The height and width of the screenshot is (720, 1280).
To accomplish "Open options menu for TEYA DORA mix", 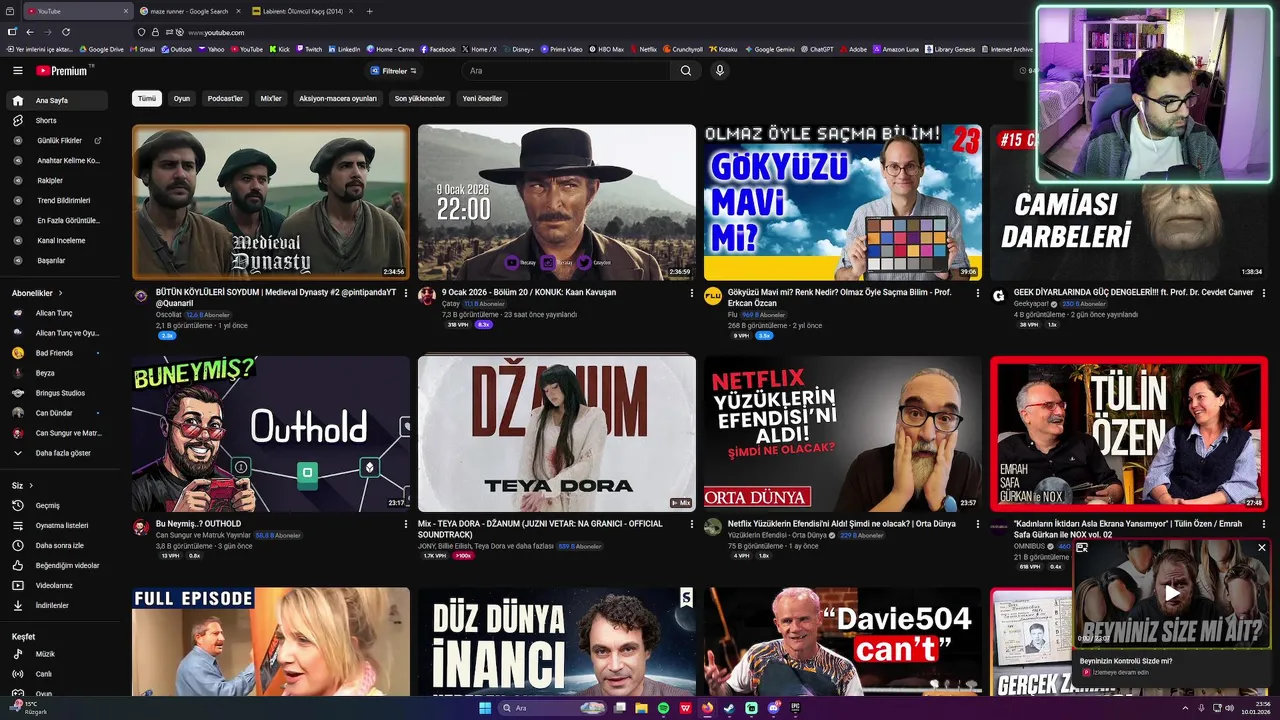I will pyautogui.click(x=691, y=524).
